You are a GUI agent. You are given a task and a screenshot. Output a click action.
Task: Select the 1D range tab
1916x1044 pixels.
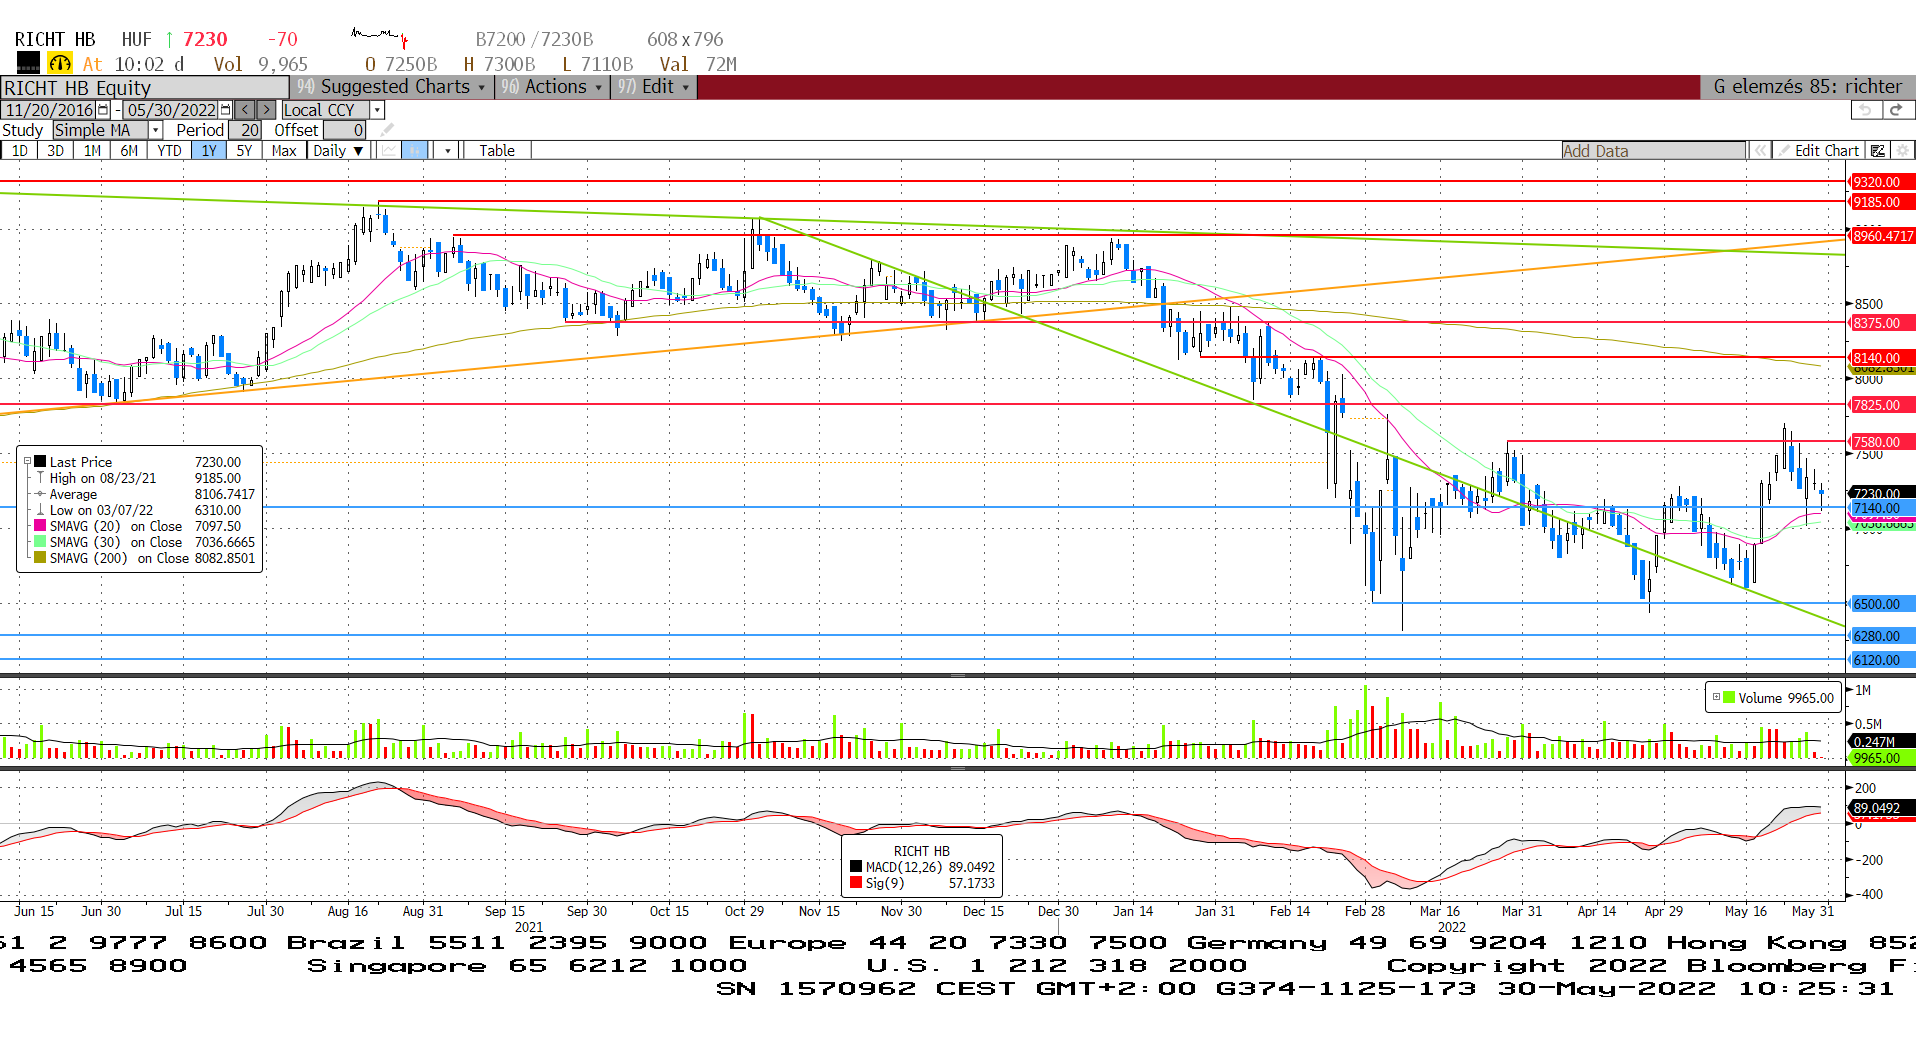pyautogui.click(x=20, y=151)
